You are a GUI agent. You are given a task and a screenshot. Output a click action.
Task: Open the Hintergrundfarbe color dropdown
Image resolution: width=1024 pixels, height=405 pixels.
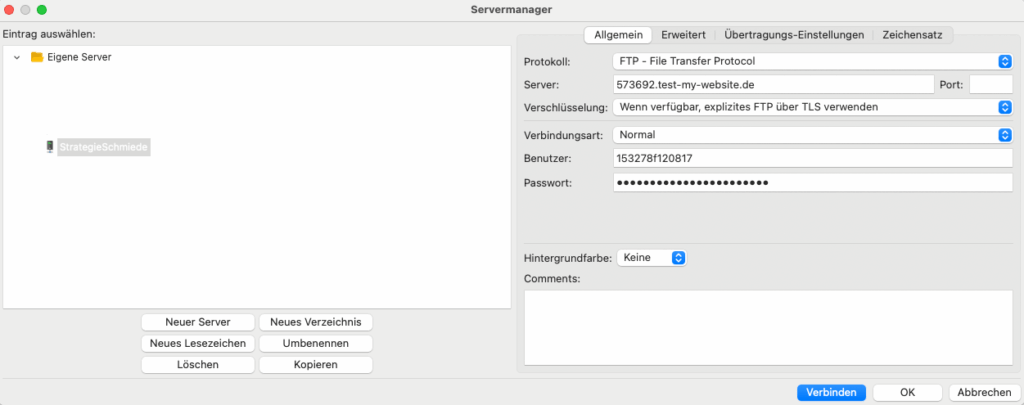click(x=651, y=257)
